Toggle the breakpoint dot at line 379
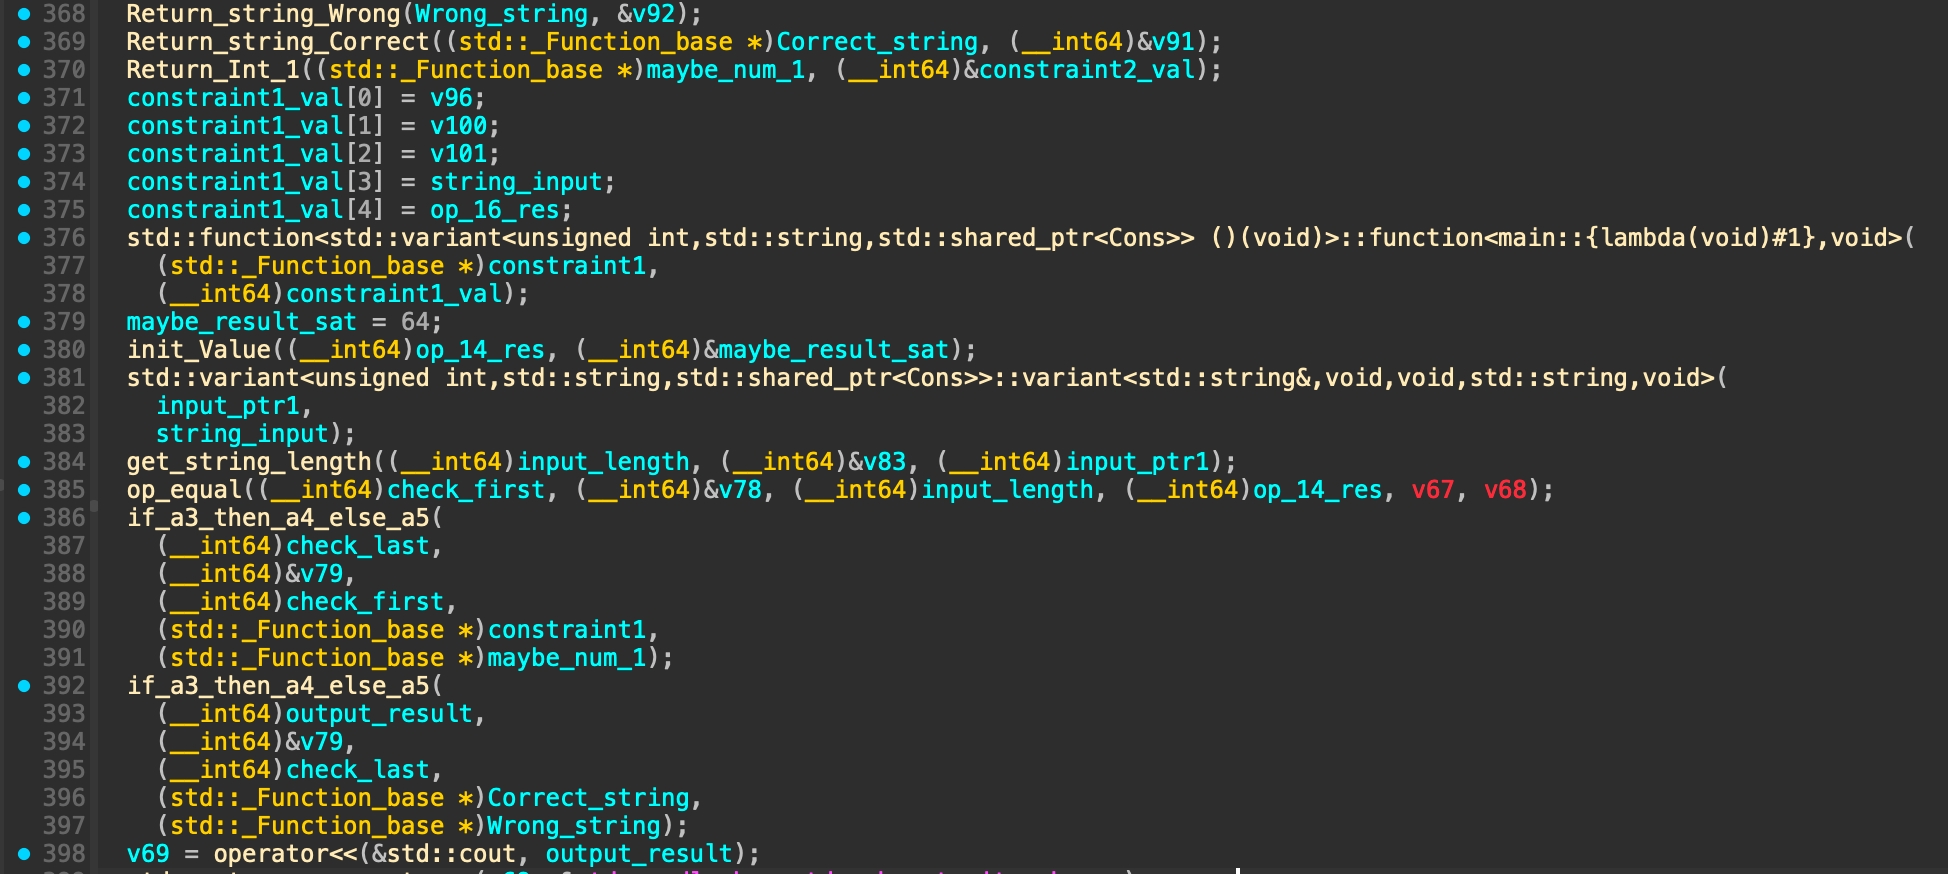Image resolution: width=1948 pixels, height=874 pixels. pyautogui.click(x=24, y=322)
